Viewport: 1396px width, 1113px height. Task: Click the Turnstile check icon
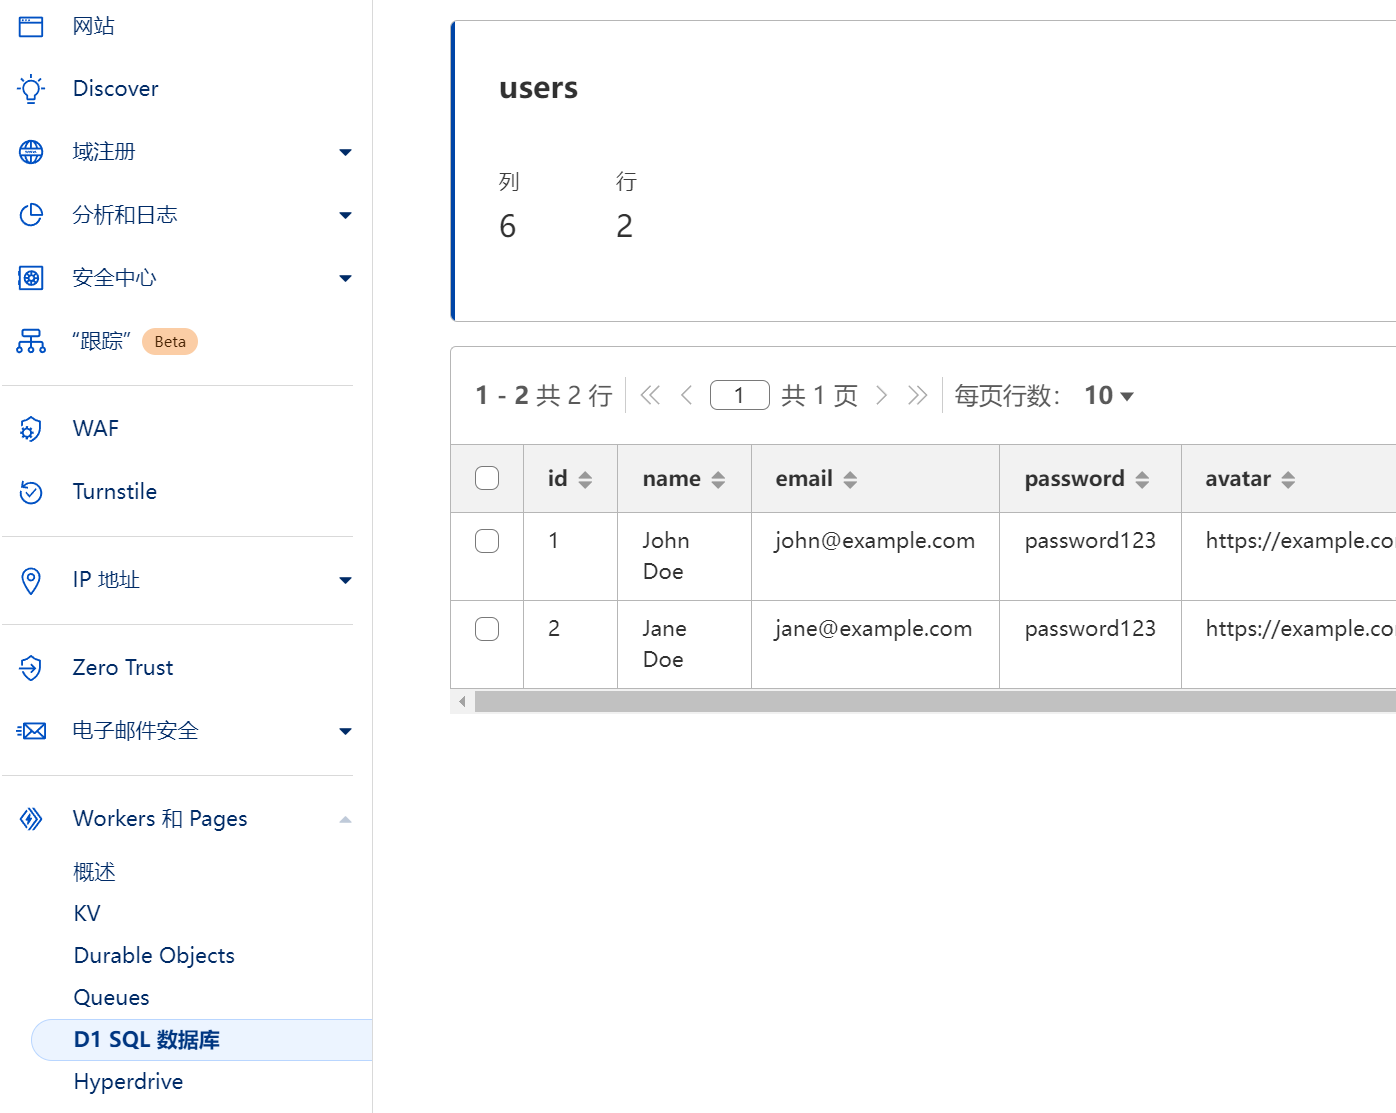tap(31, 492)
